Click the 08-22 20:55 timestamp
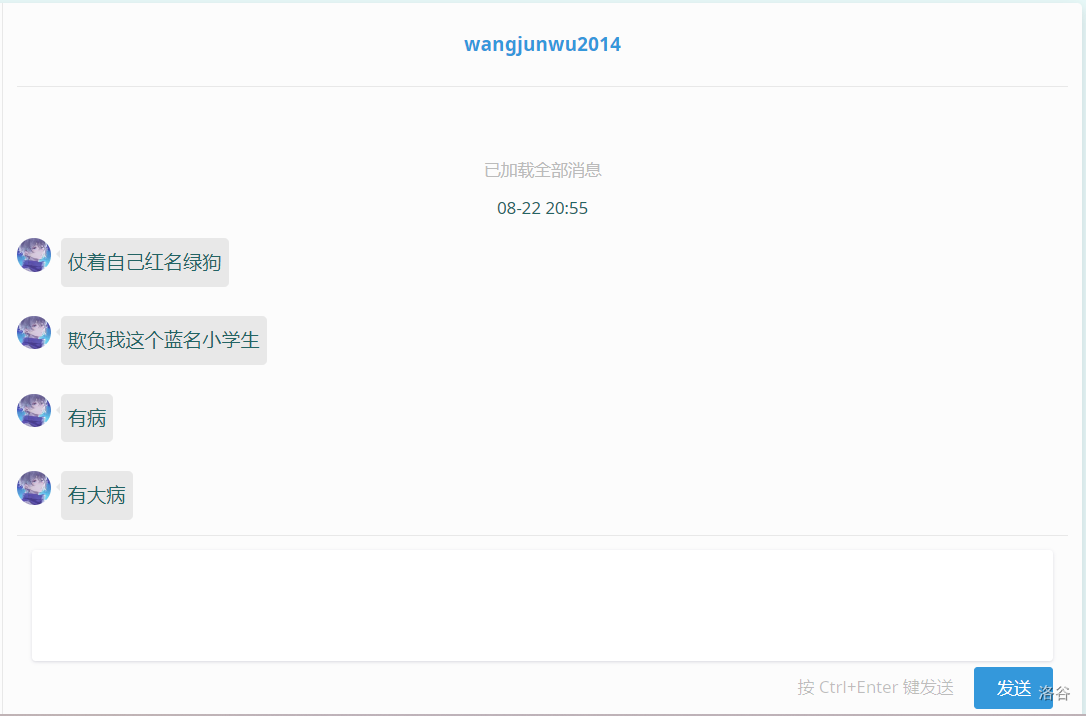1086x716 pixels. coord(542,208)
